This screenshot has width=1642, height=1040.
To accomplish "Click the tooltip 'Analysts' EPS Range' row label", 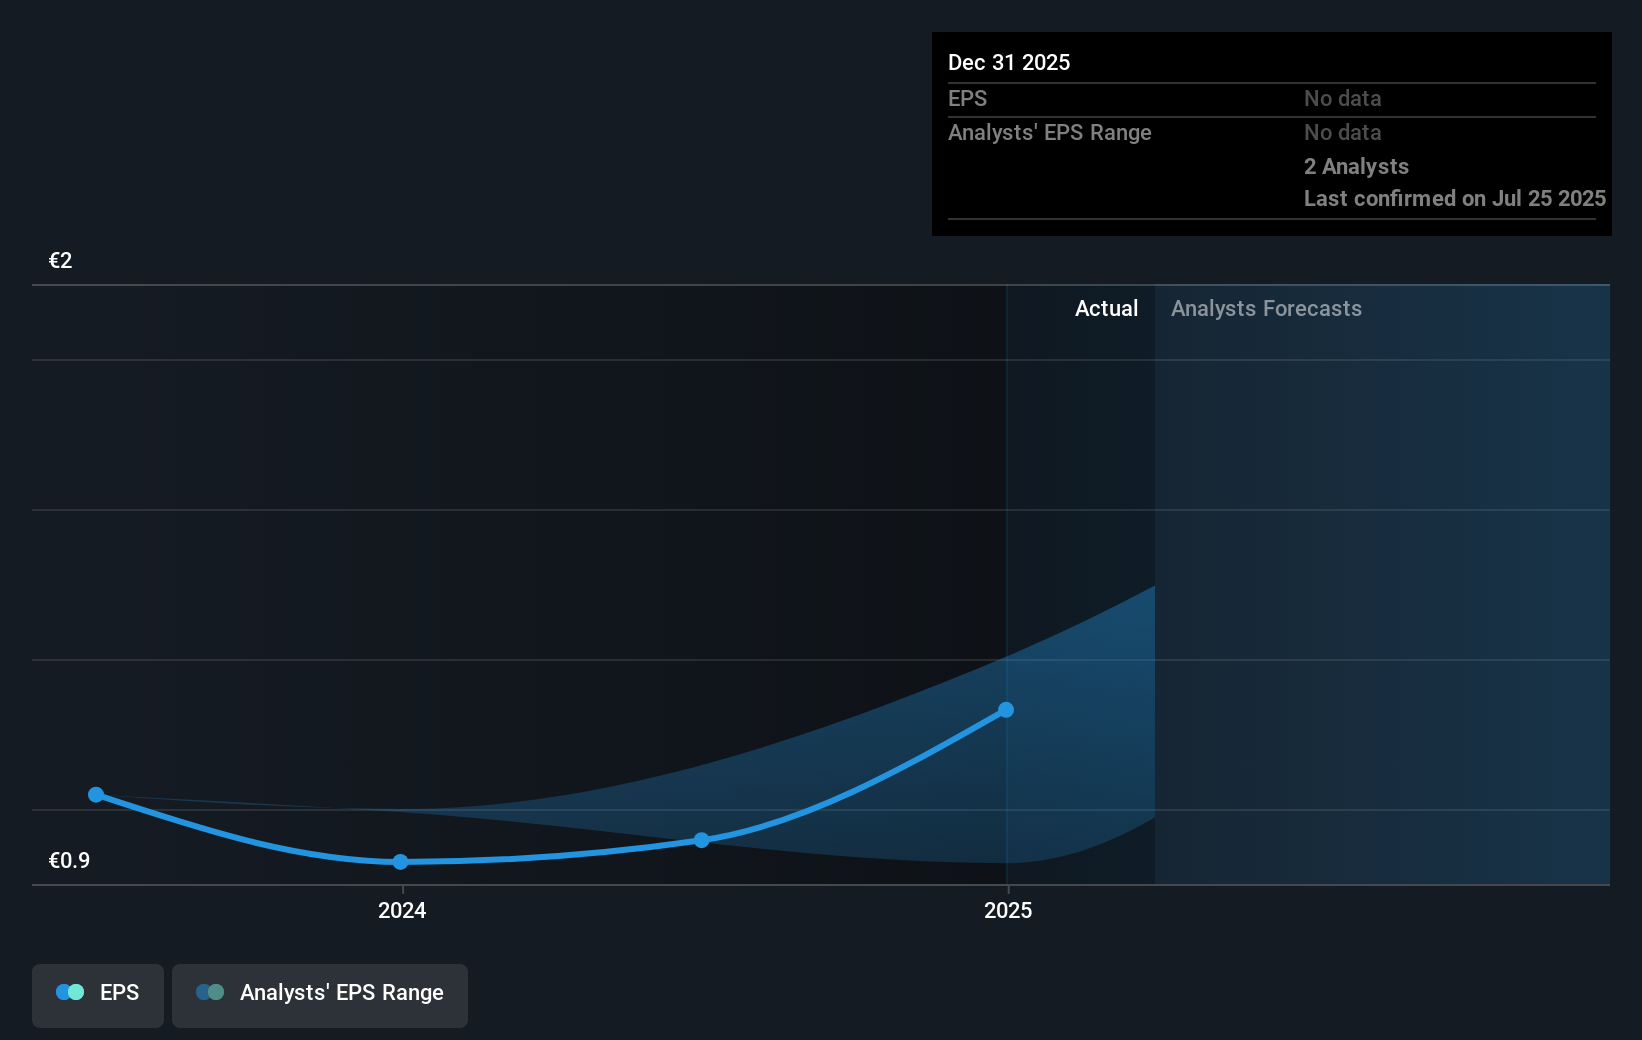I will [x=1050, y=132].
